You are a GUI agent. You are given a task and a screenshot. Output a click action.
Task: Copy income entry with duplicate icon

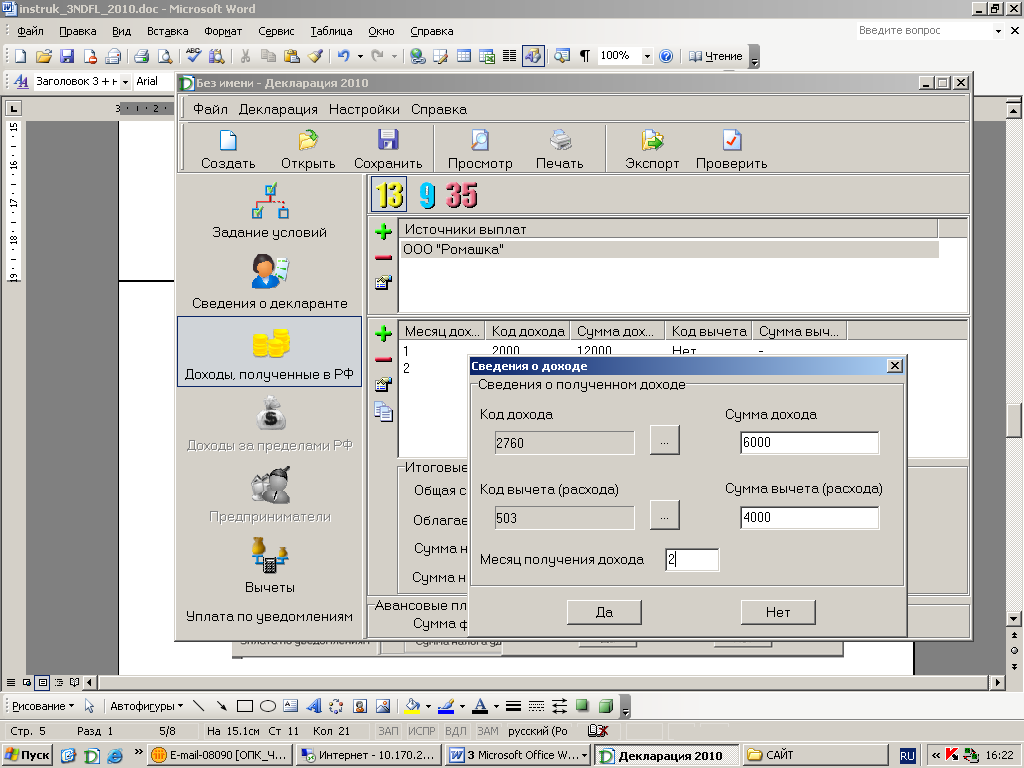383,411
